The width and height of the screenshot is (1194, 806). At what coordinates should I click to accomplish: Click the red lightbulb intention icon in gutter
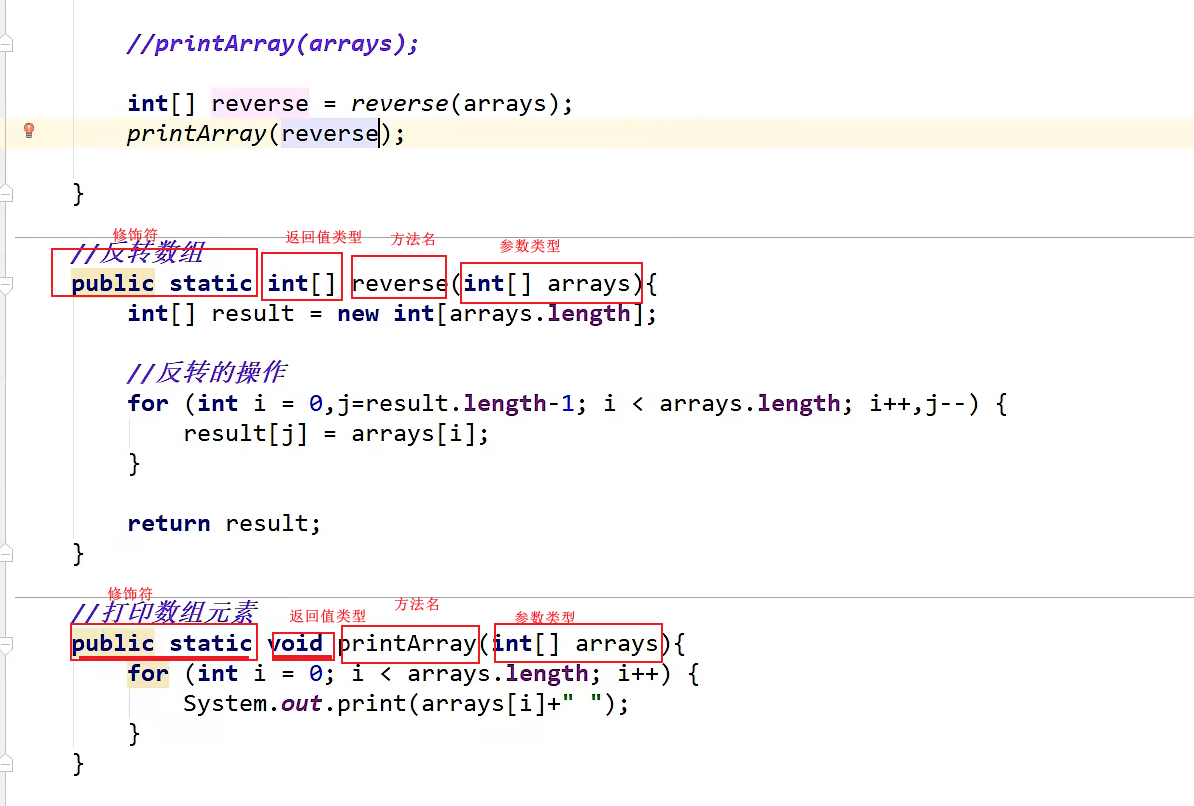coord(29,130)
